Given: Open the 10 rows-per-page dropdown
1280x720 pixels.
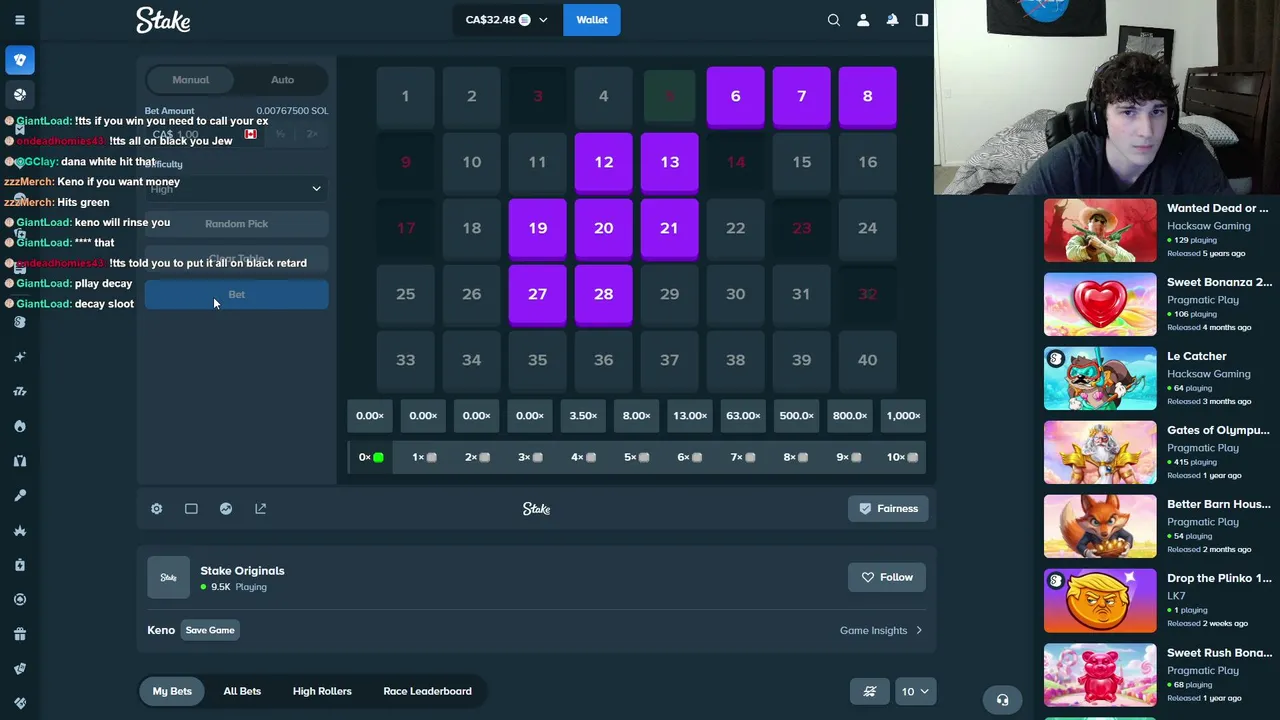Looking at the screenshot, I should [x=915, y=691].
